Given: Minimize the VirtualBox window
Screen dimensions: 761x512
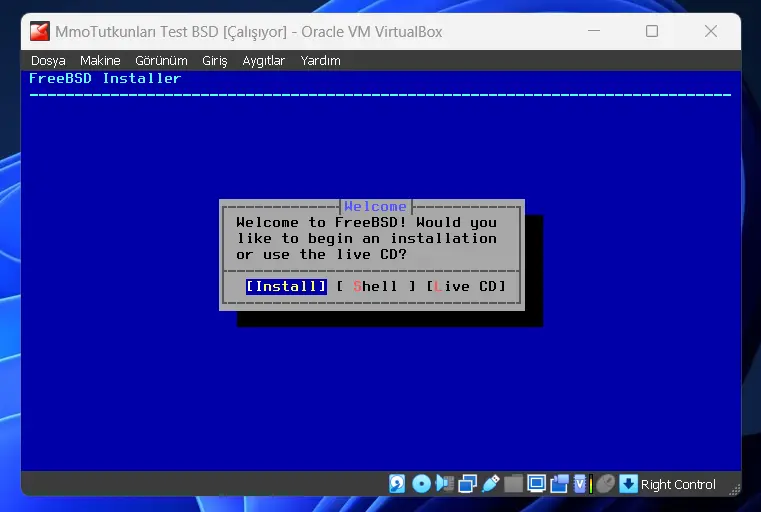Looking at the screenshot, I should [594, 31].
